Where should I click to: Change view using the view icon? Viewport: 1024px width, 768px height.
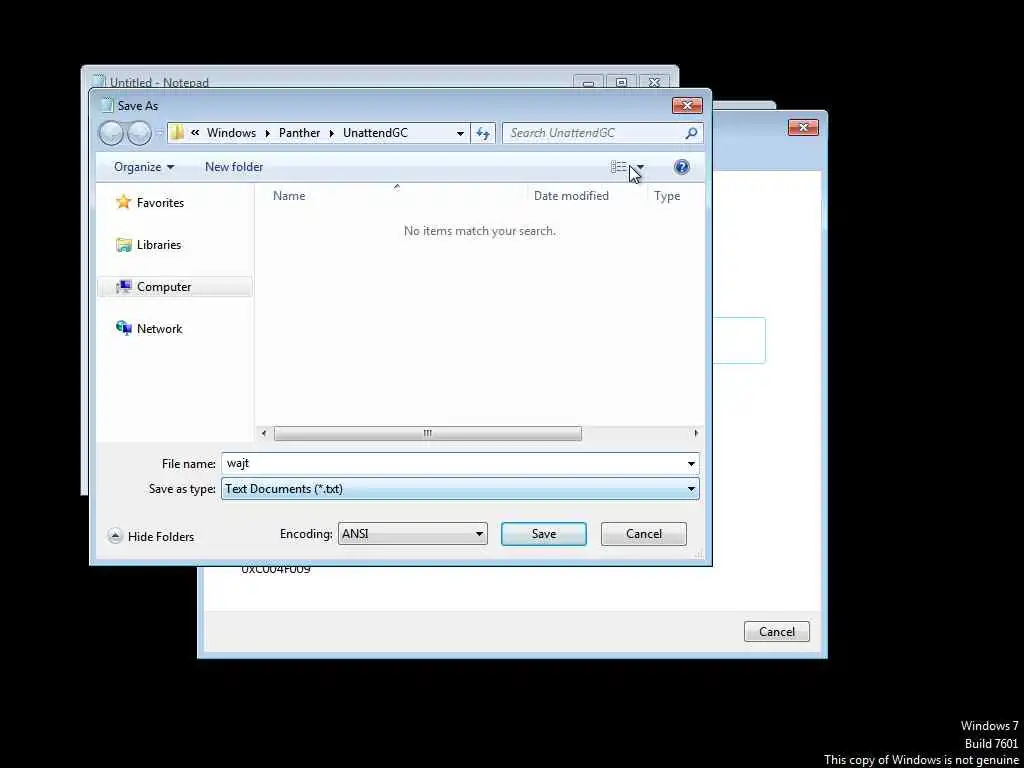click(x=618, y=167)
